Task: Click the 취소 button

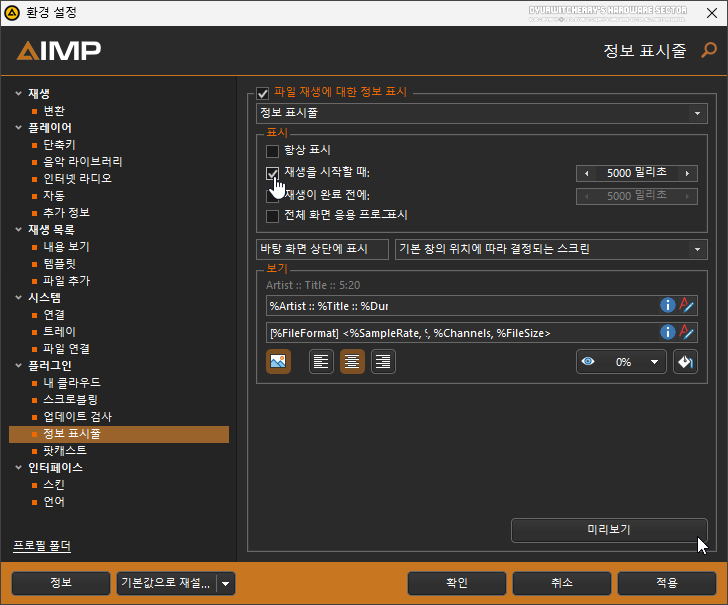Action: click(x=562, y=583)
